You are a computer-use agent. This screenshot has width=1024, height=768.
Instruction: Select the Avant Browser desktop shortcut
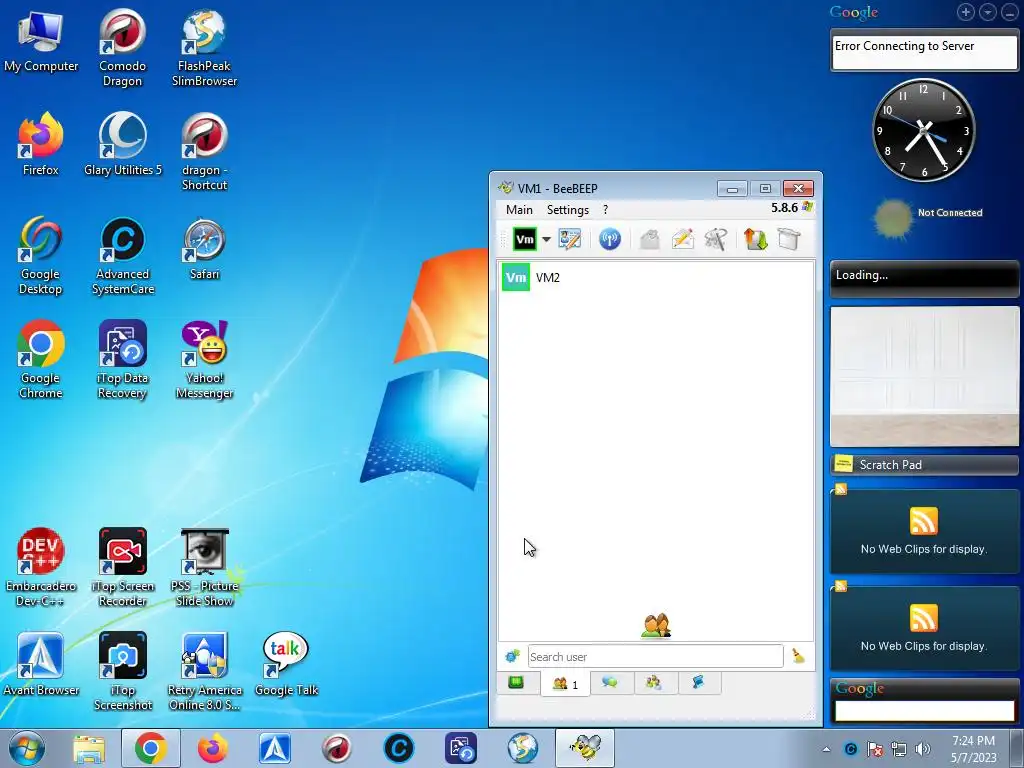40,664
